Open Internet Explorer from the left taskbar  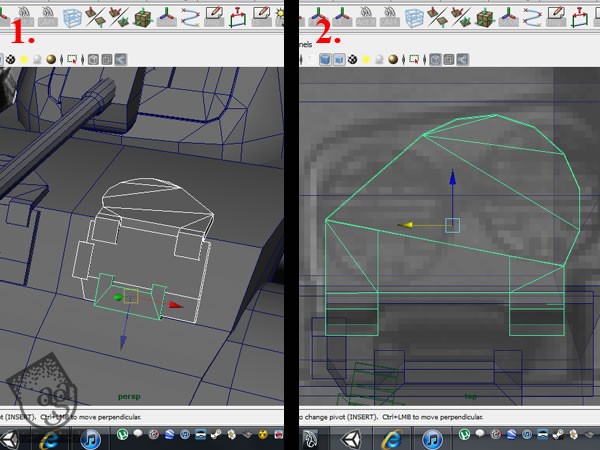point(50,438)
